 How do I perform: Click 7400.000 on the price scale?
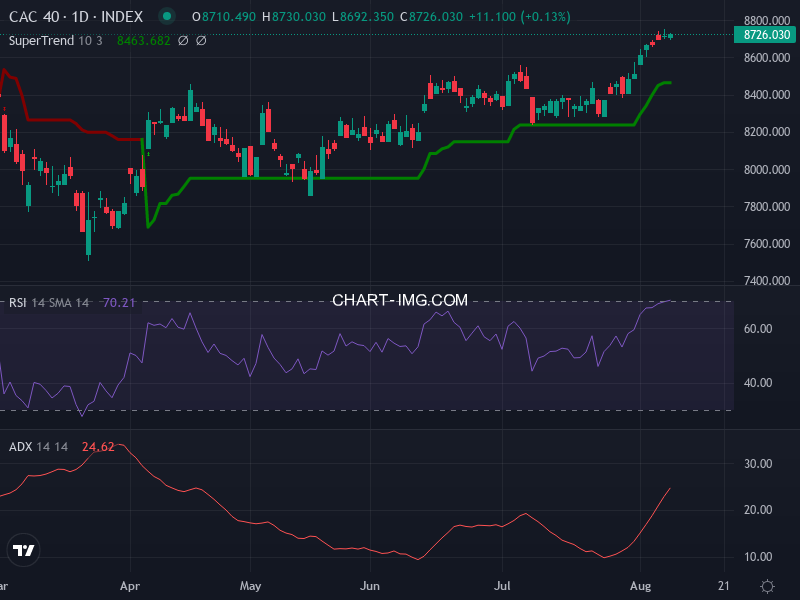tap(767, 281)
